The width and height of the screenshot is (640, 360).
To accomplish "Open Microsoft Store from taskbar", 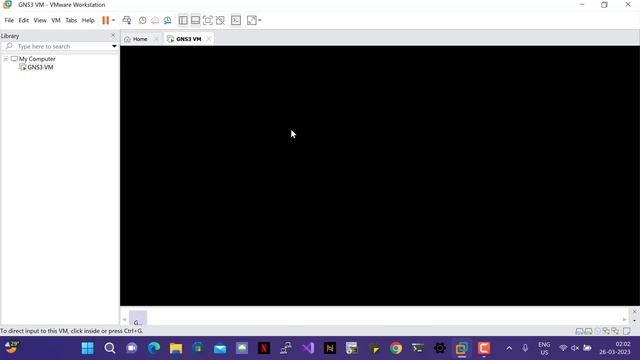I will pos(198,348).
